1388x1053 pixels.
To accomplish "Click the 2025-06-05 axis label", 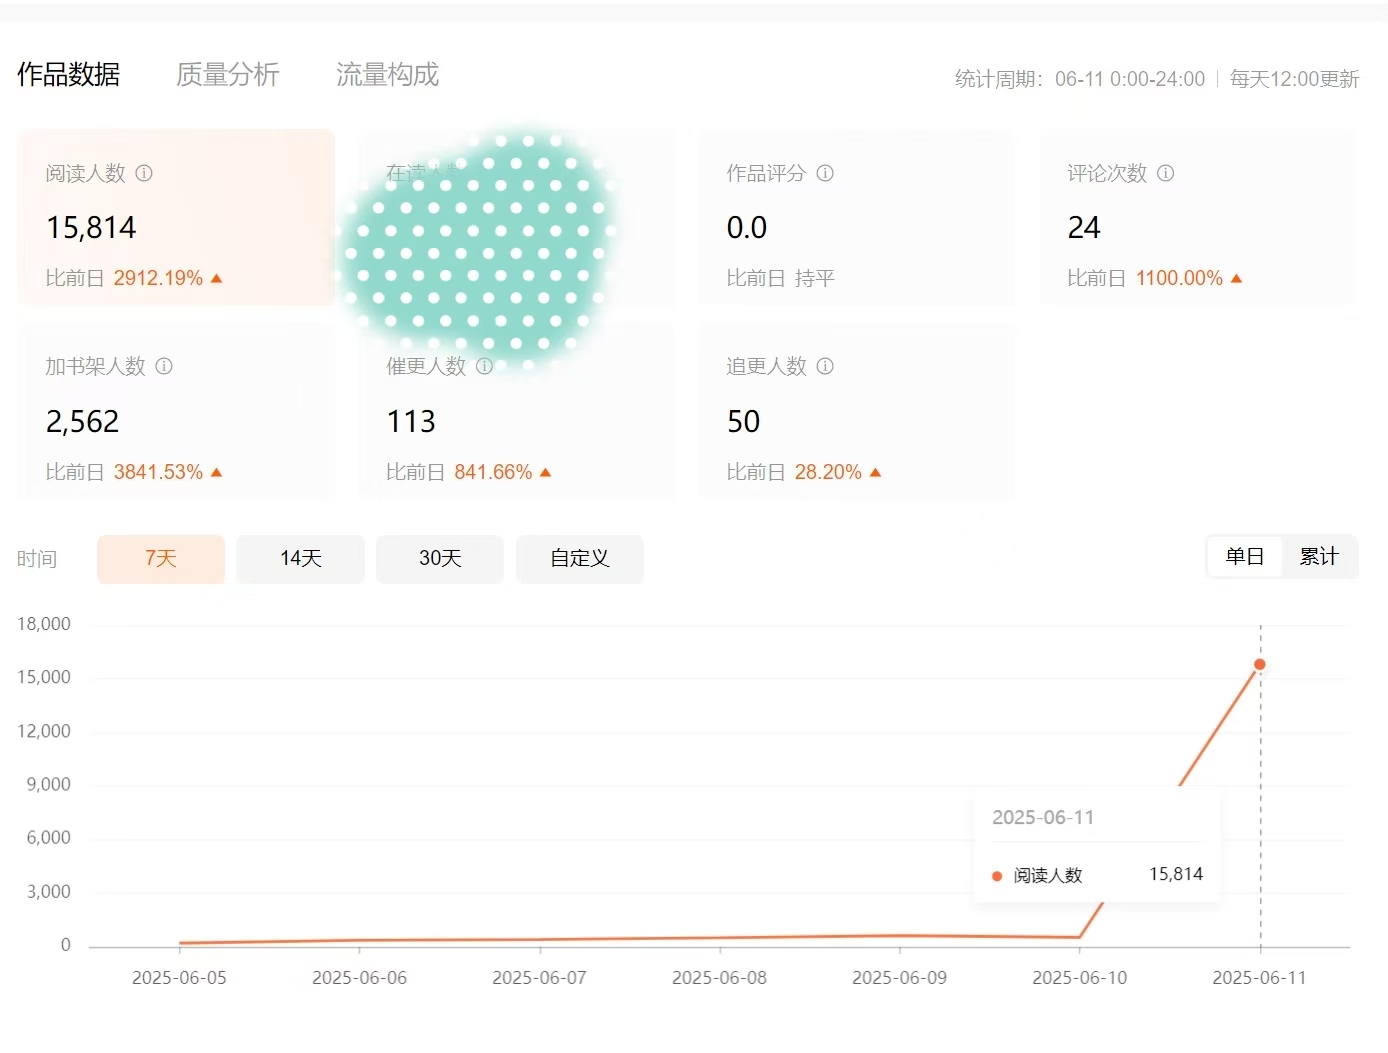I will pyautogui.click(x=179, y=978).
